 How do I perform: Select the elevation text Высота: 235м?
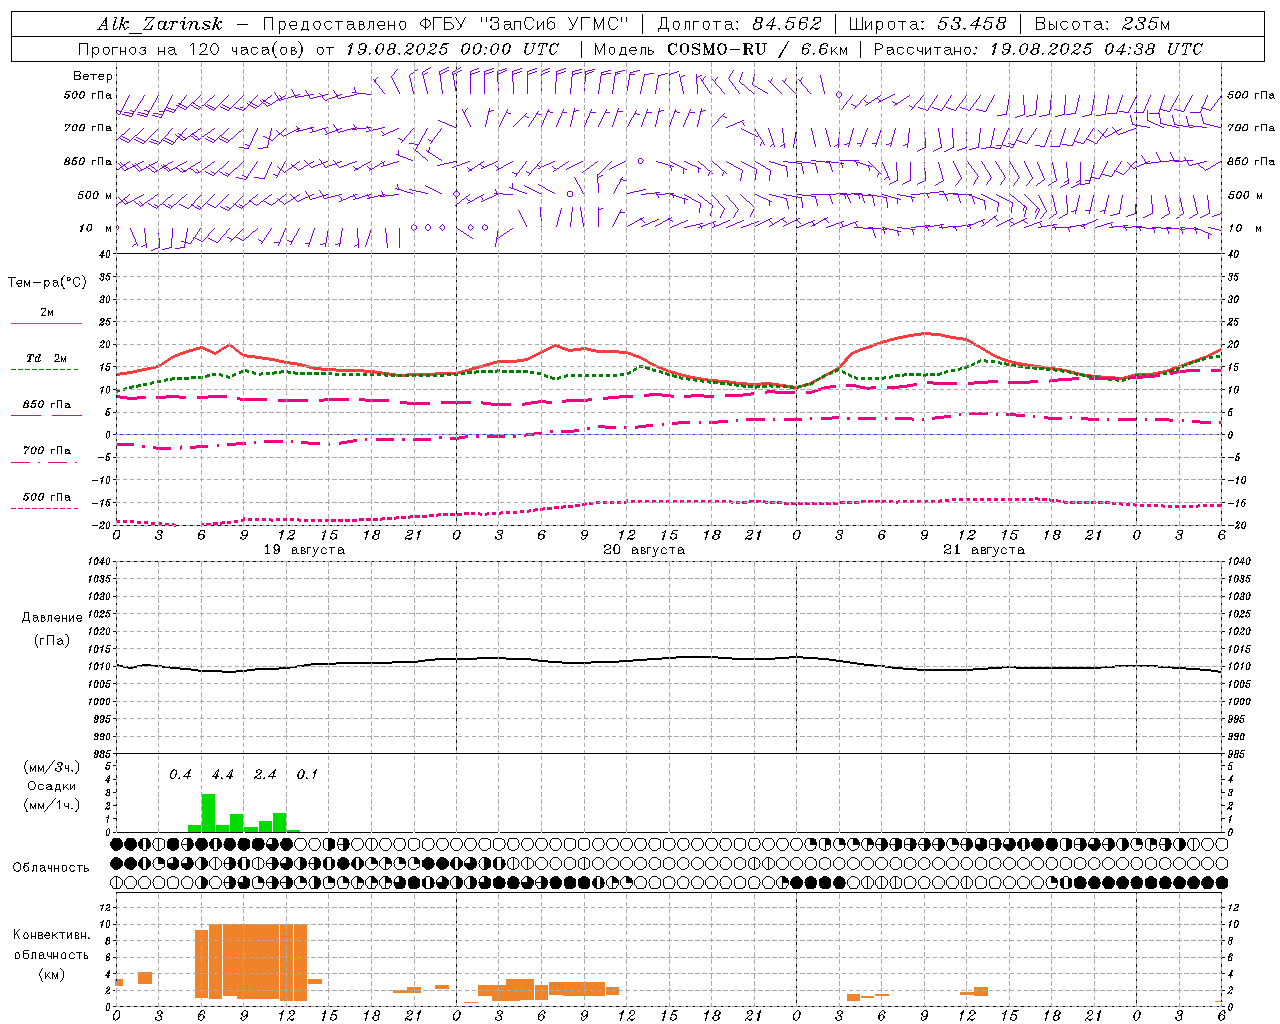pyautogui.click(x=1102, y=24)
